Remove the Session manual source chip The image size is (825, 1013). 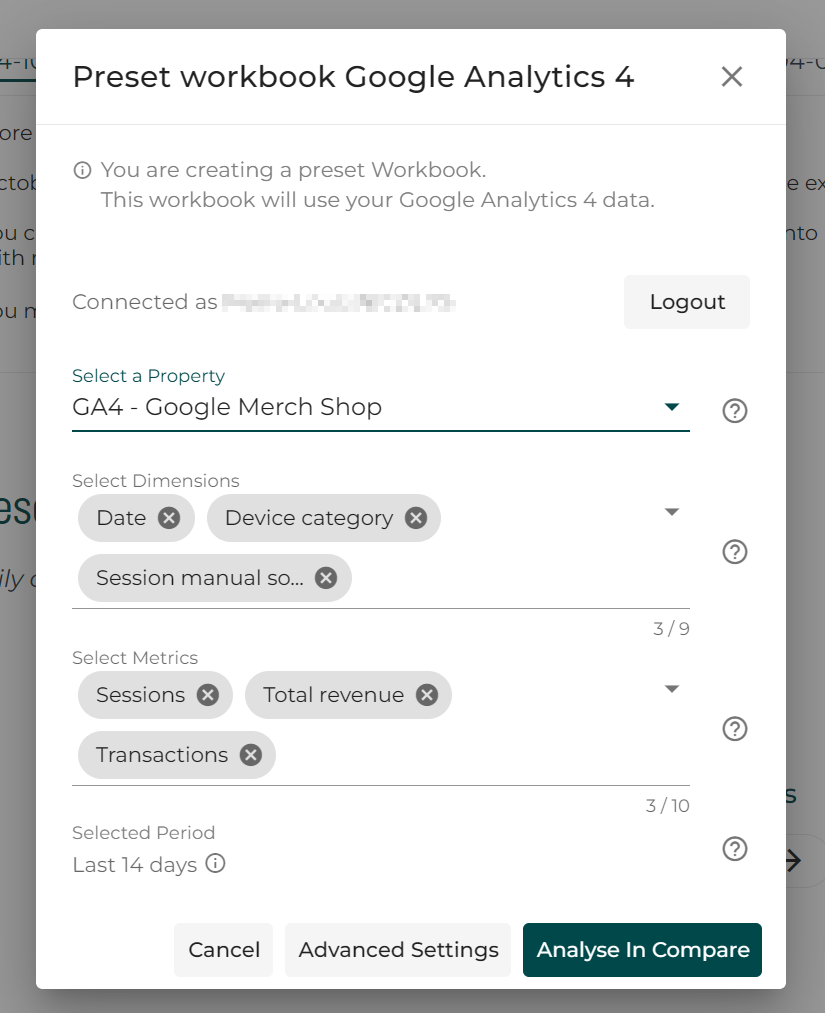(x=326, y=578)
